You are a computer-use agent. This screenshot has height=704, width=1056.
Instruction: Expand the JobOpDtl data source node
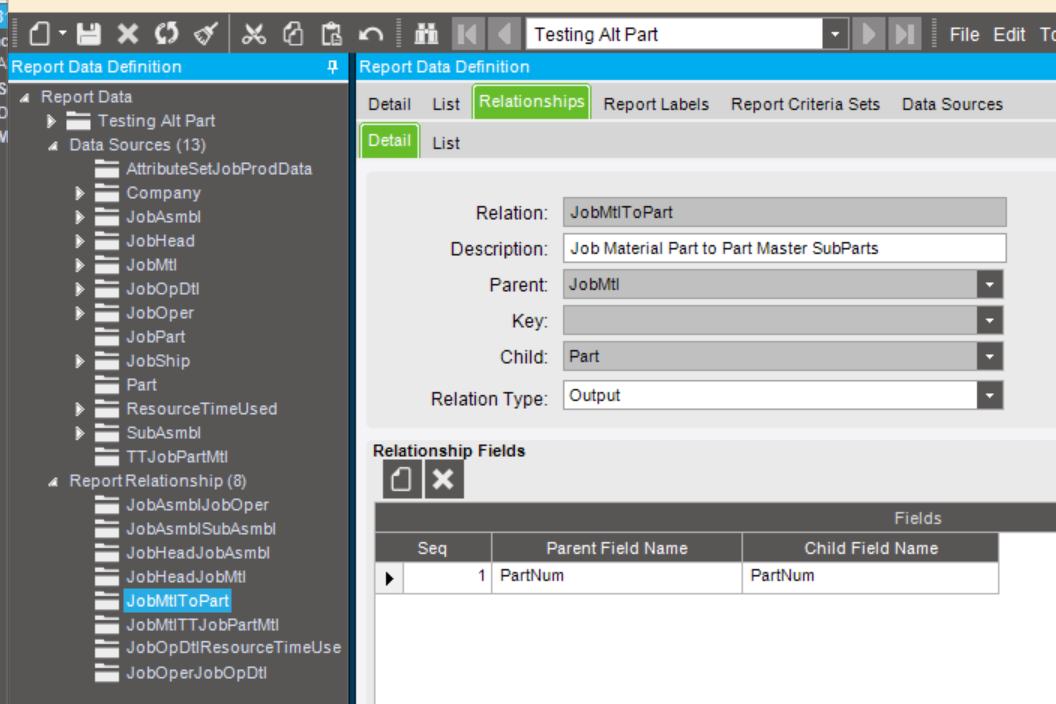[x=79, y=289]
